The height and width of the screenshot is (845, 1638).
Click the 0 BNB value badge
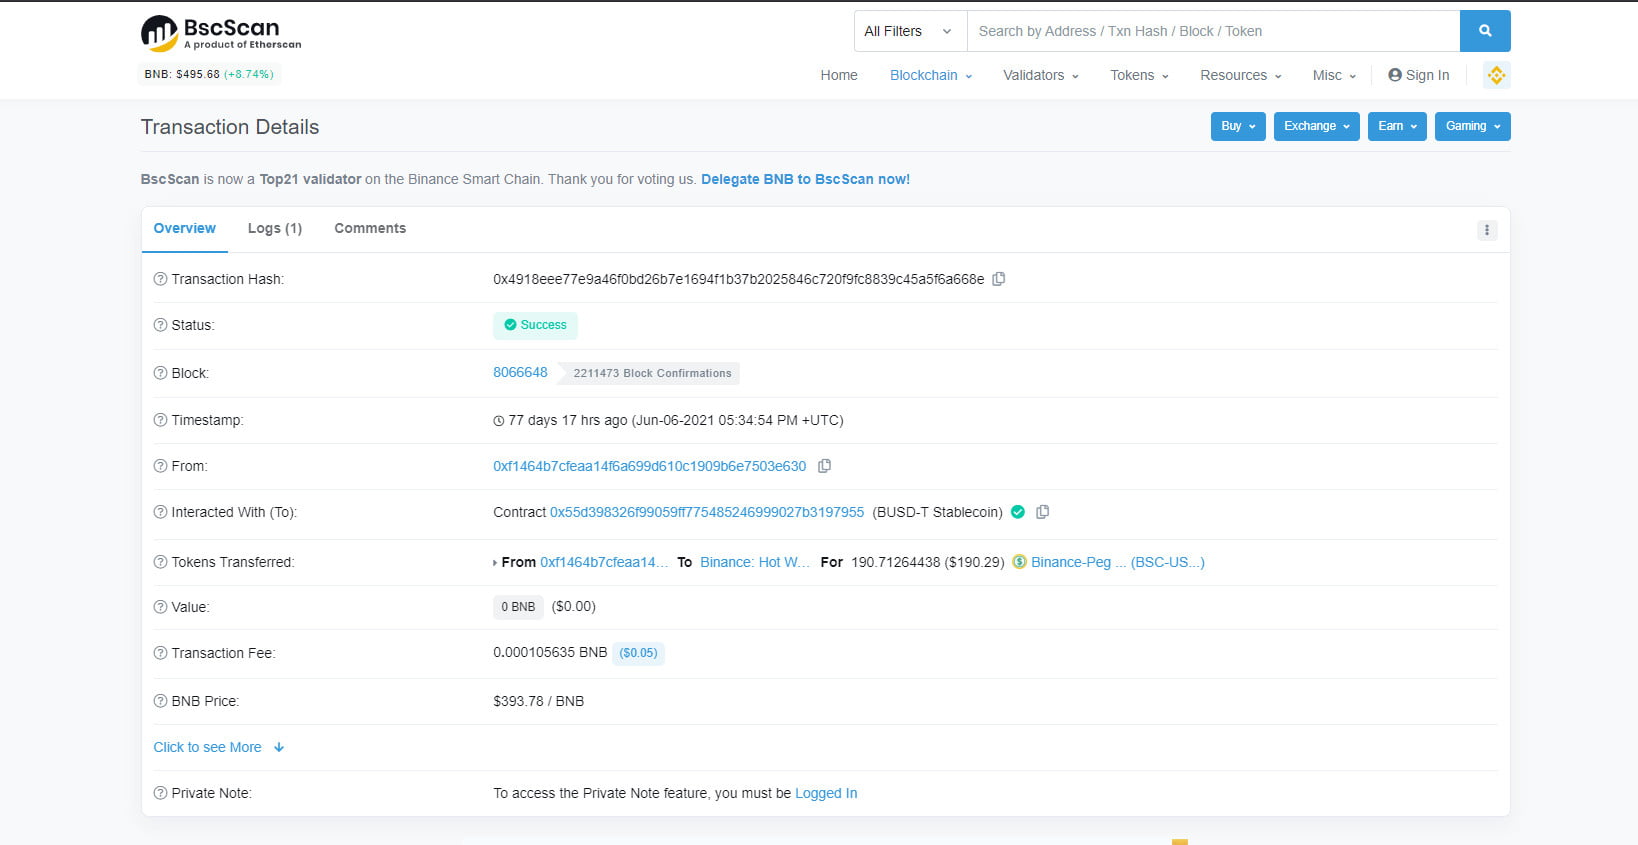[518, 607]
